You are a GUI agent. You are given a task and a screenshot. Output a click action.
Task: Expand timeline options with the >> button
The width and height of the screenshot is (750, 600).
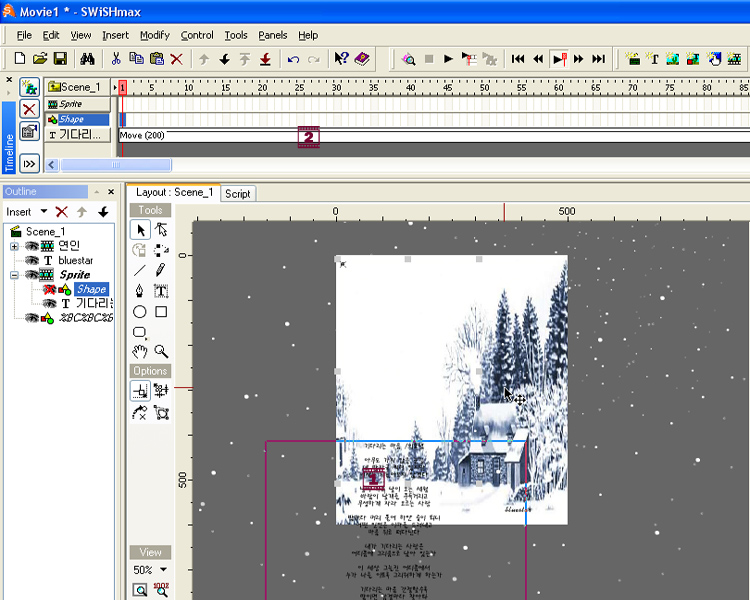click(29, 164)
